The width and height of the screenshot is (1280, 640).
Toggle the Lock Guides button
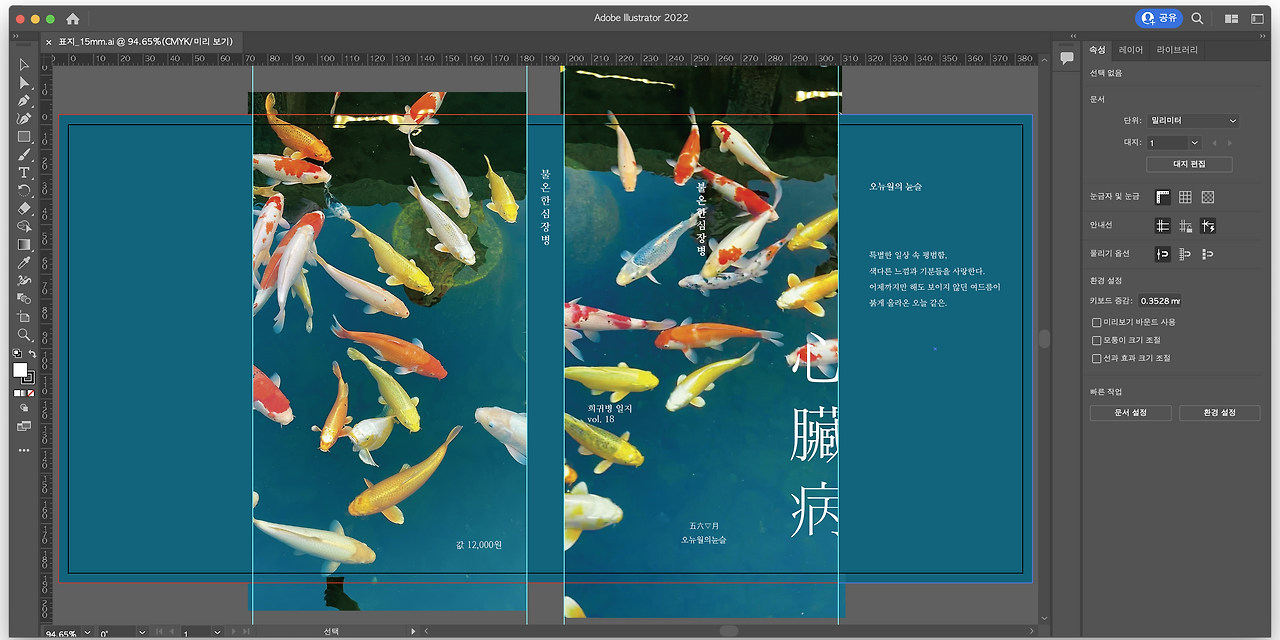[x=1185, y=226]
